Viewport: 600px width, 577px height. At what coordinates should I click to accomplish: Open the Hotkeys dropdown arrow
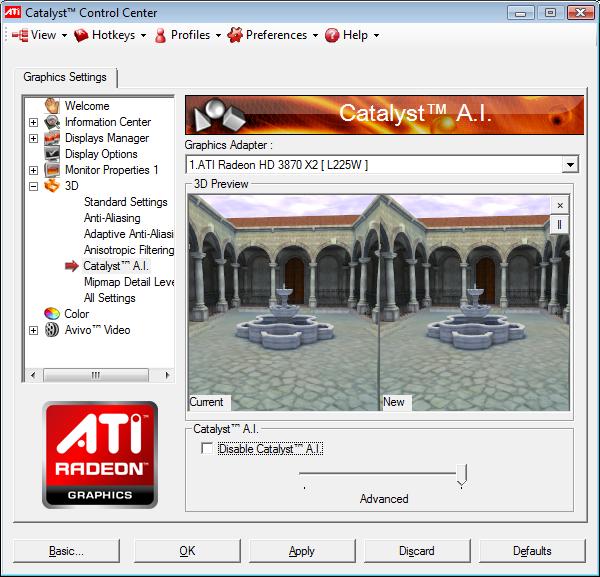click(x=143, y=36)
